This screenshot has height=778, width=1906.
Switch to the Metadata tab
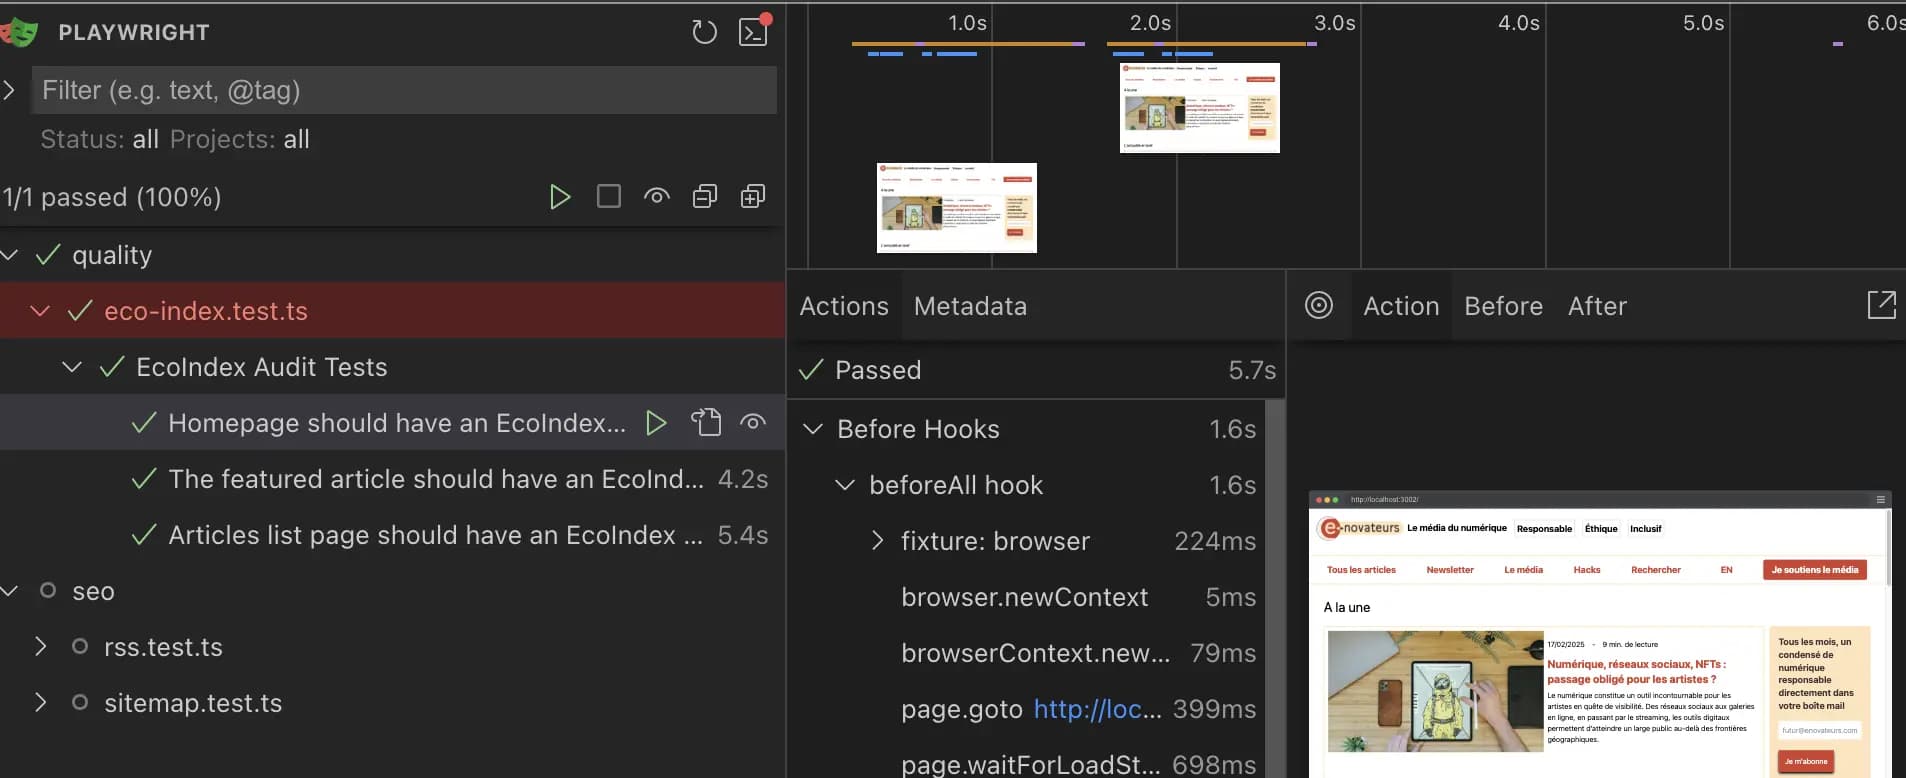(970, 306)
